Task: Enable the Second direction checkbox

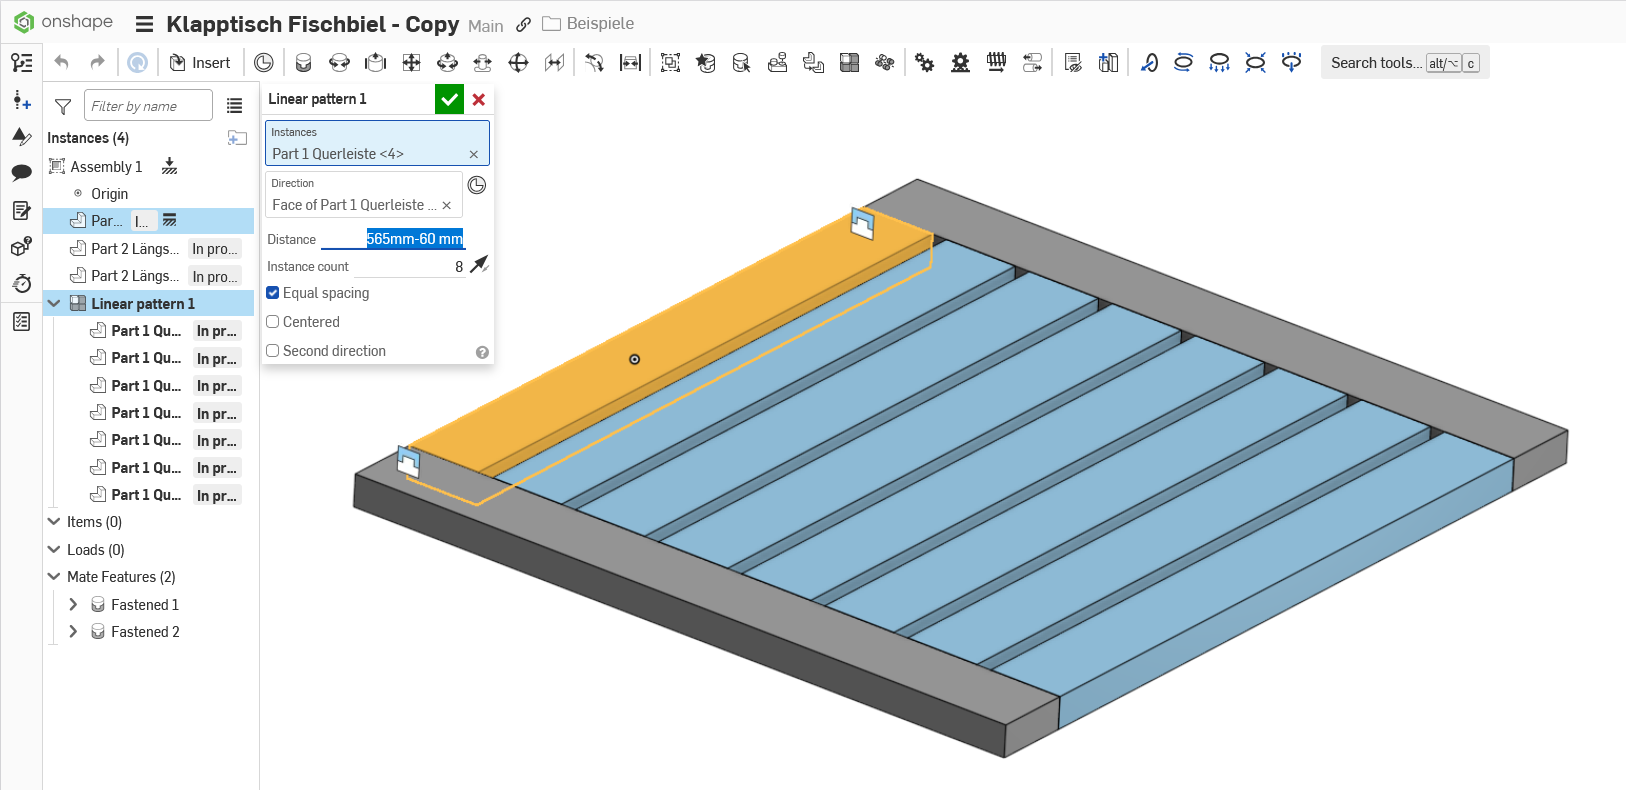Action: [x=273, y=351]
